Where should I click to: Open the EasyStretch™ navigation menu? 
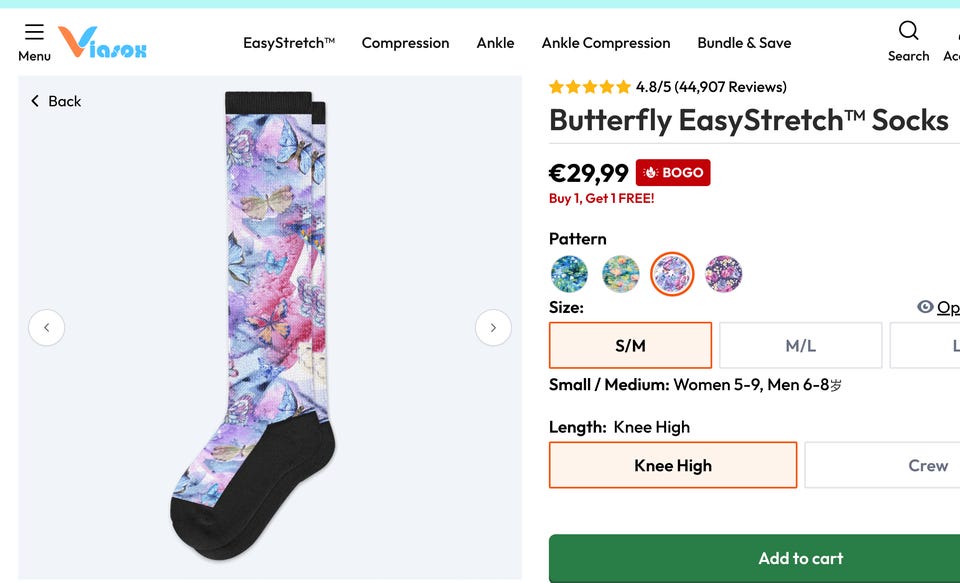289,43
